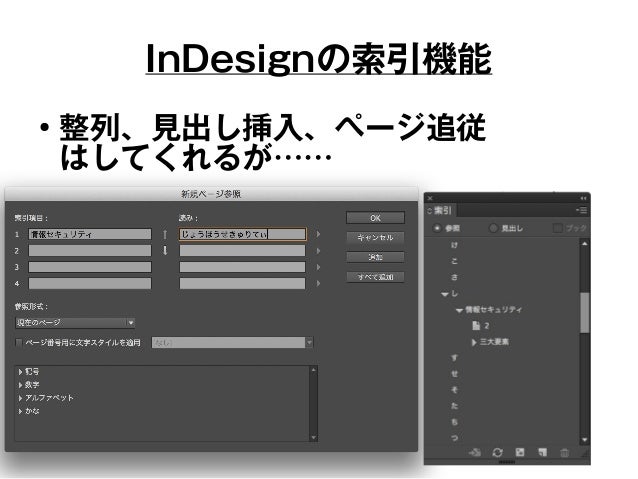The image size is (638, 479).
Task: Click trash delete icon in index panel
Action: [564, 453]
